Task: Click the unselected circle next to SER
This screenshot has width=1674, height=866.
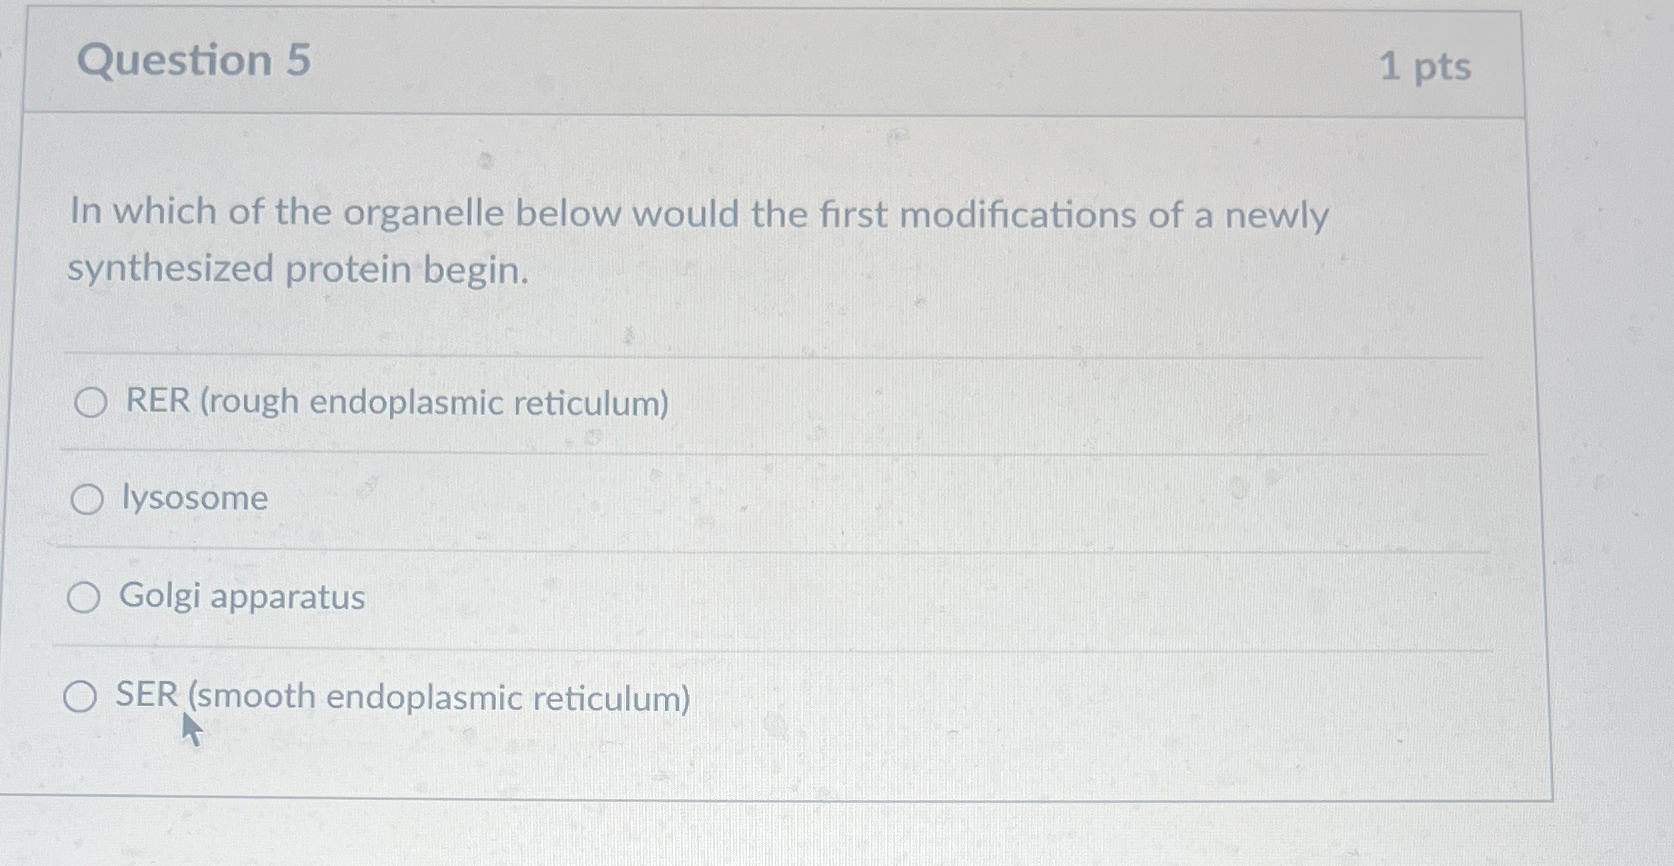Action: [x=79, y=697]
